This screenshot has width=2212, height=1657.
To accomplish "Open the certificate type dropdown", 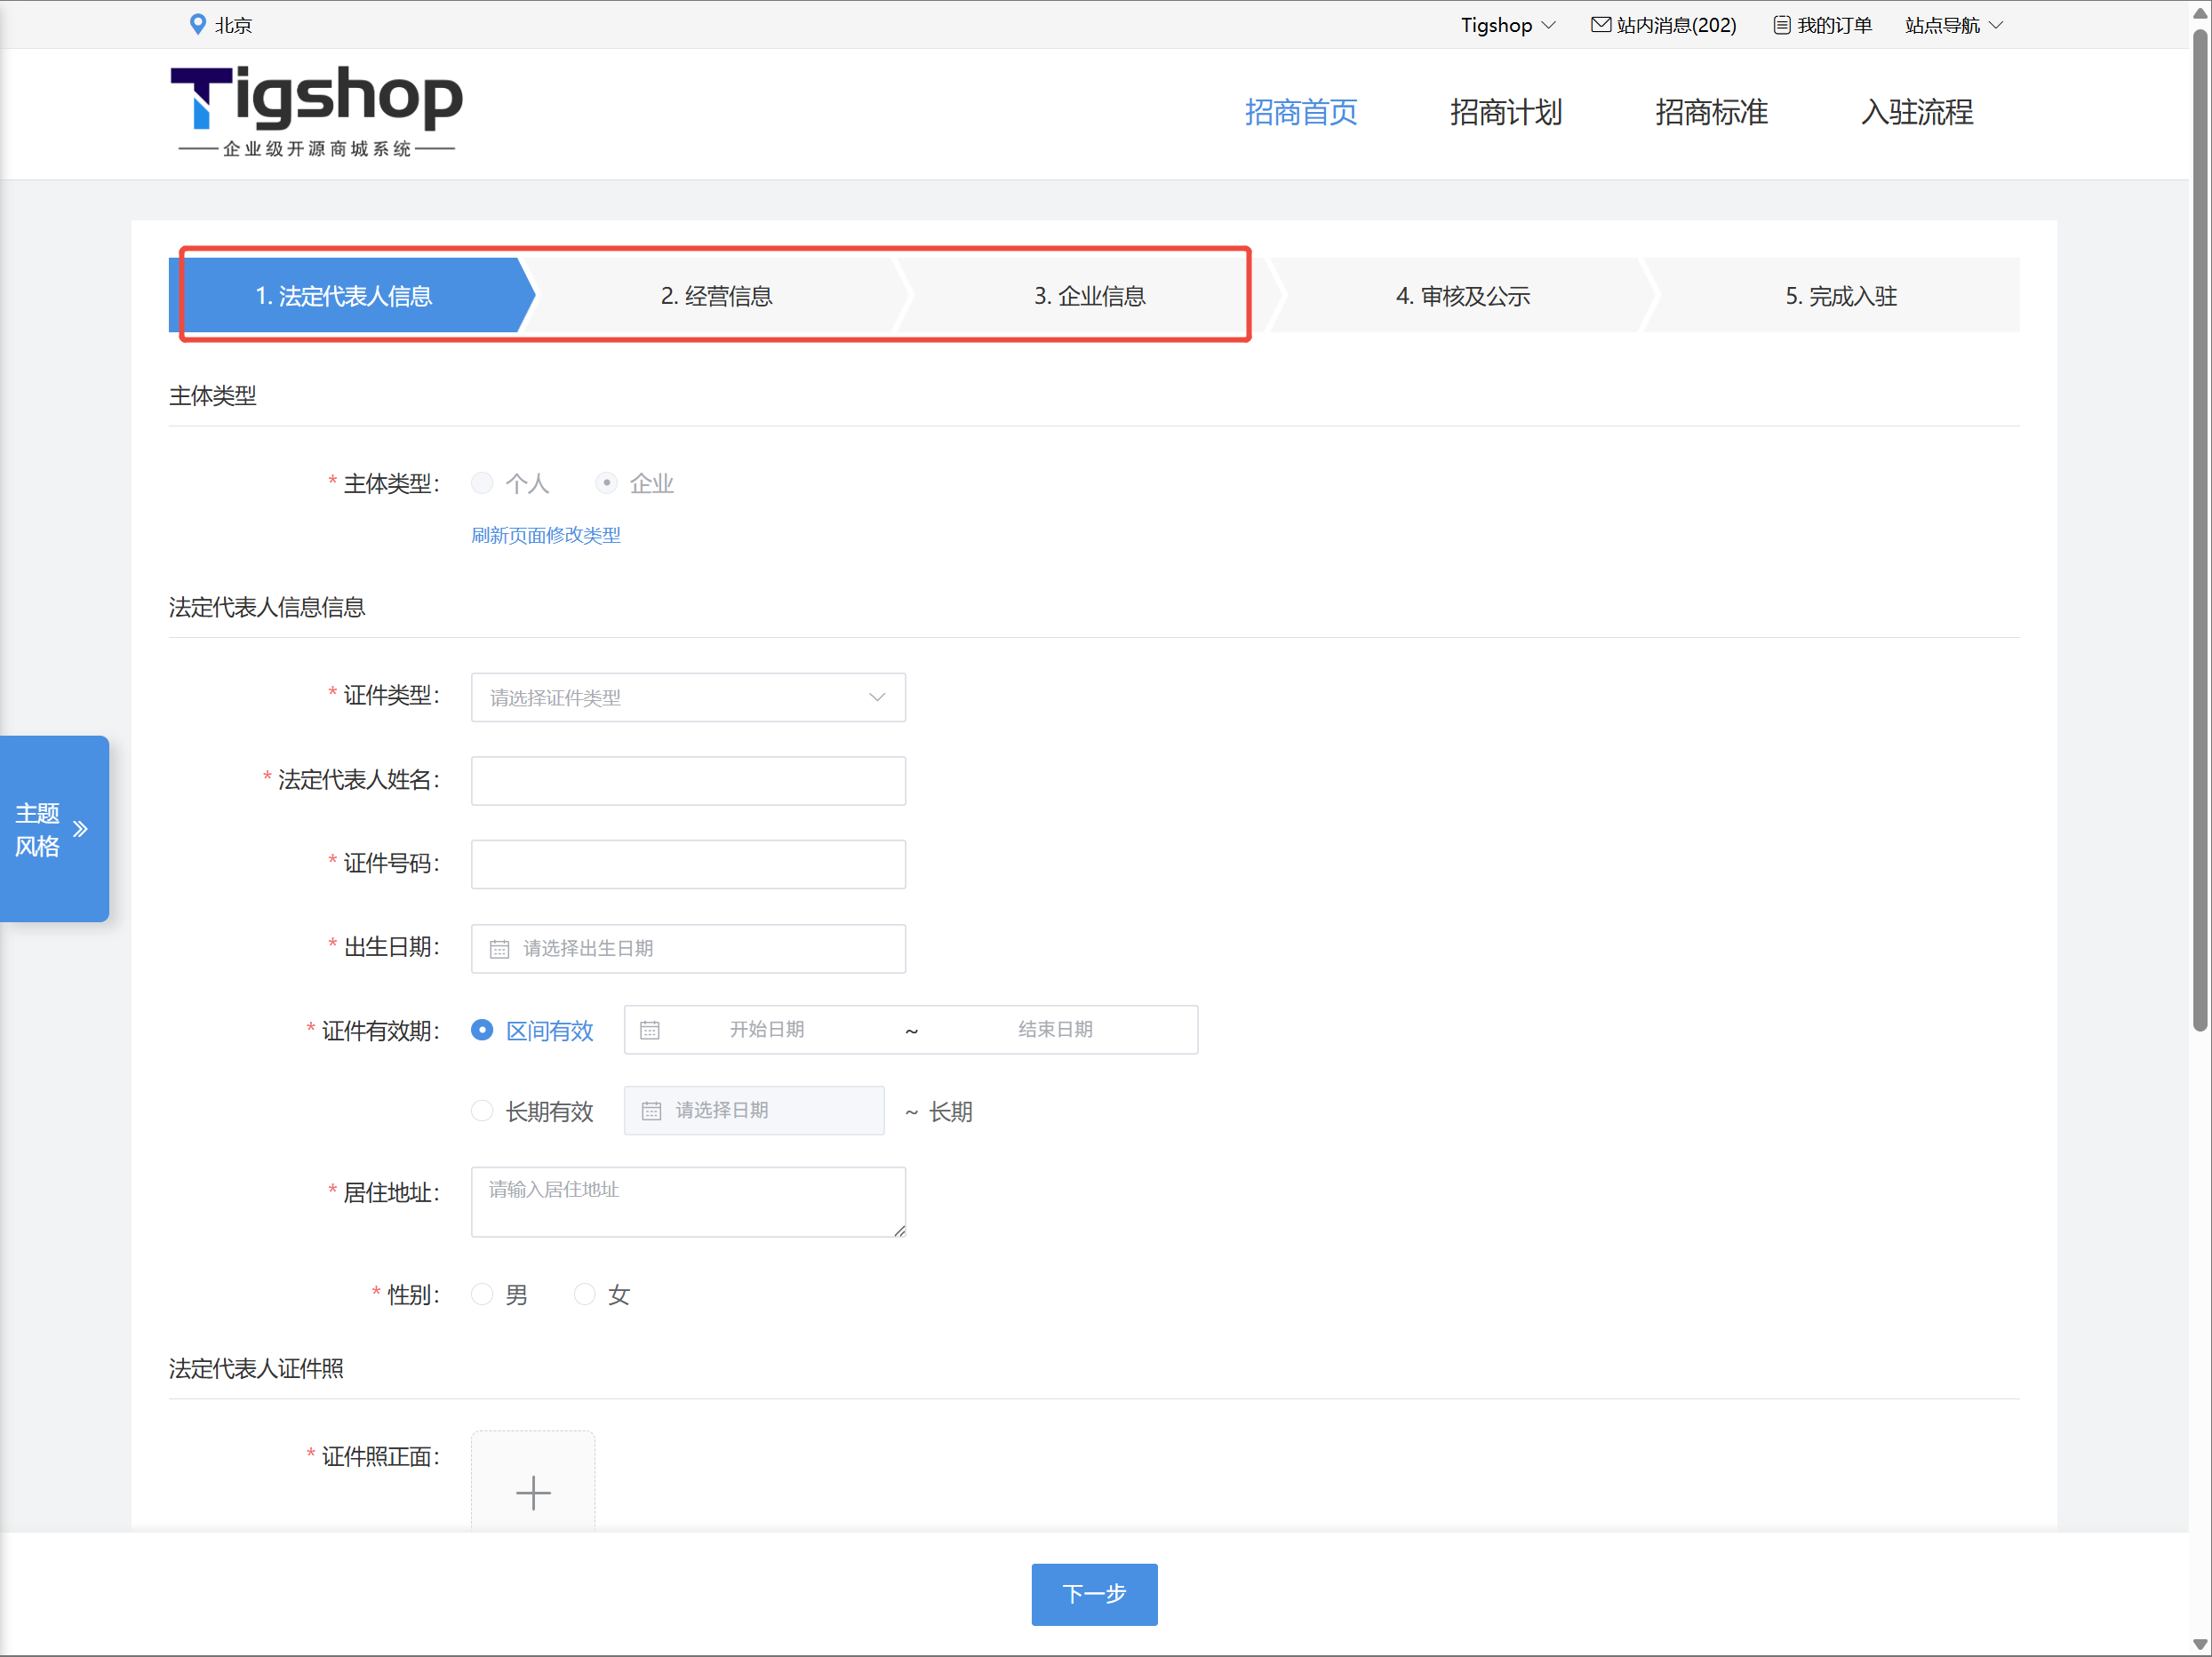I will pyautogui.click(x=688, y=698).
